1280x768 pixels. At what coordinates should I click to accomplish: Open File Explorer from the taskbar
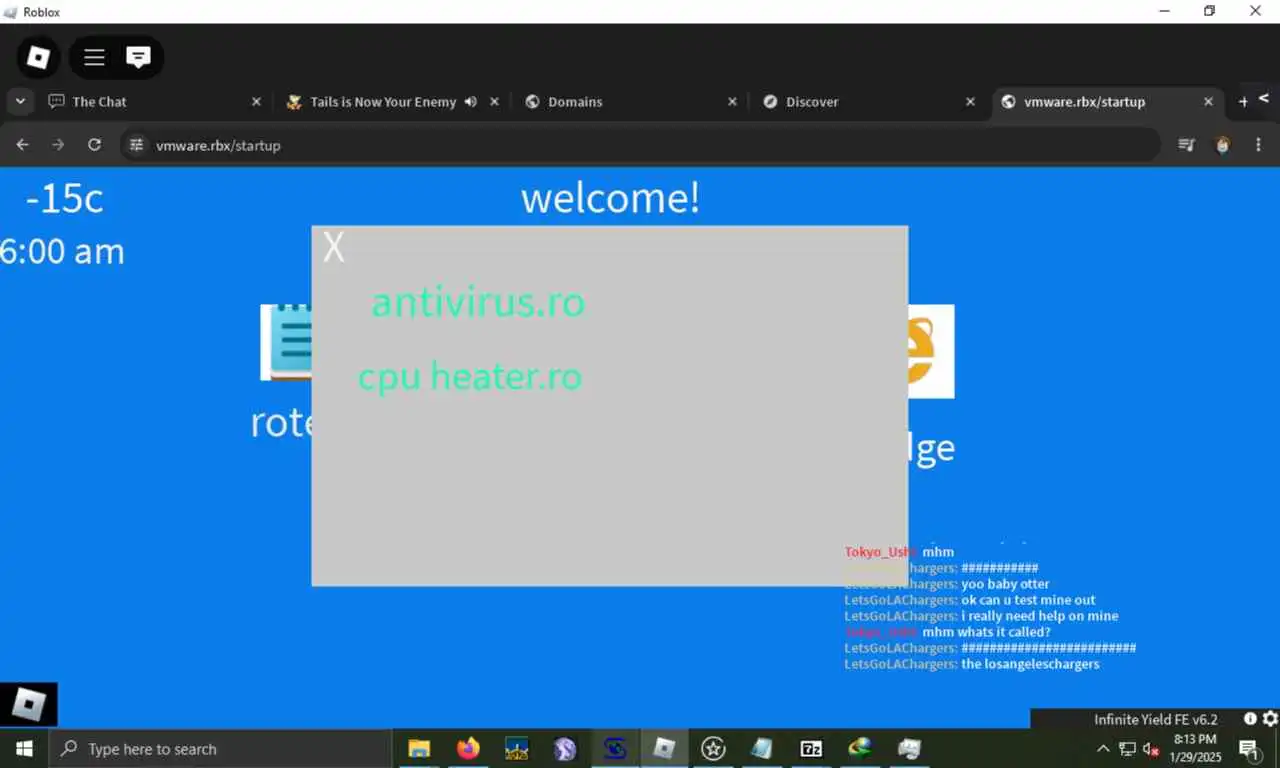point(419,748)
